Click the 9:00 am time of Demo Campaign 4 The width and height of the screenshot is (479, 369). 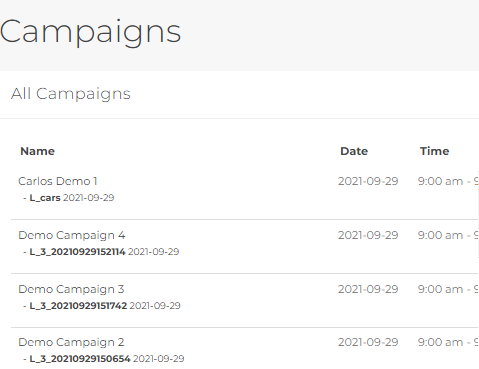(x=440, y=235)
